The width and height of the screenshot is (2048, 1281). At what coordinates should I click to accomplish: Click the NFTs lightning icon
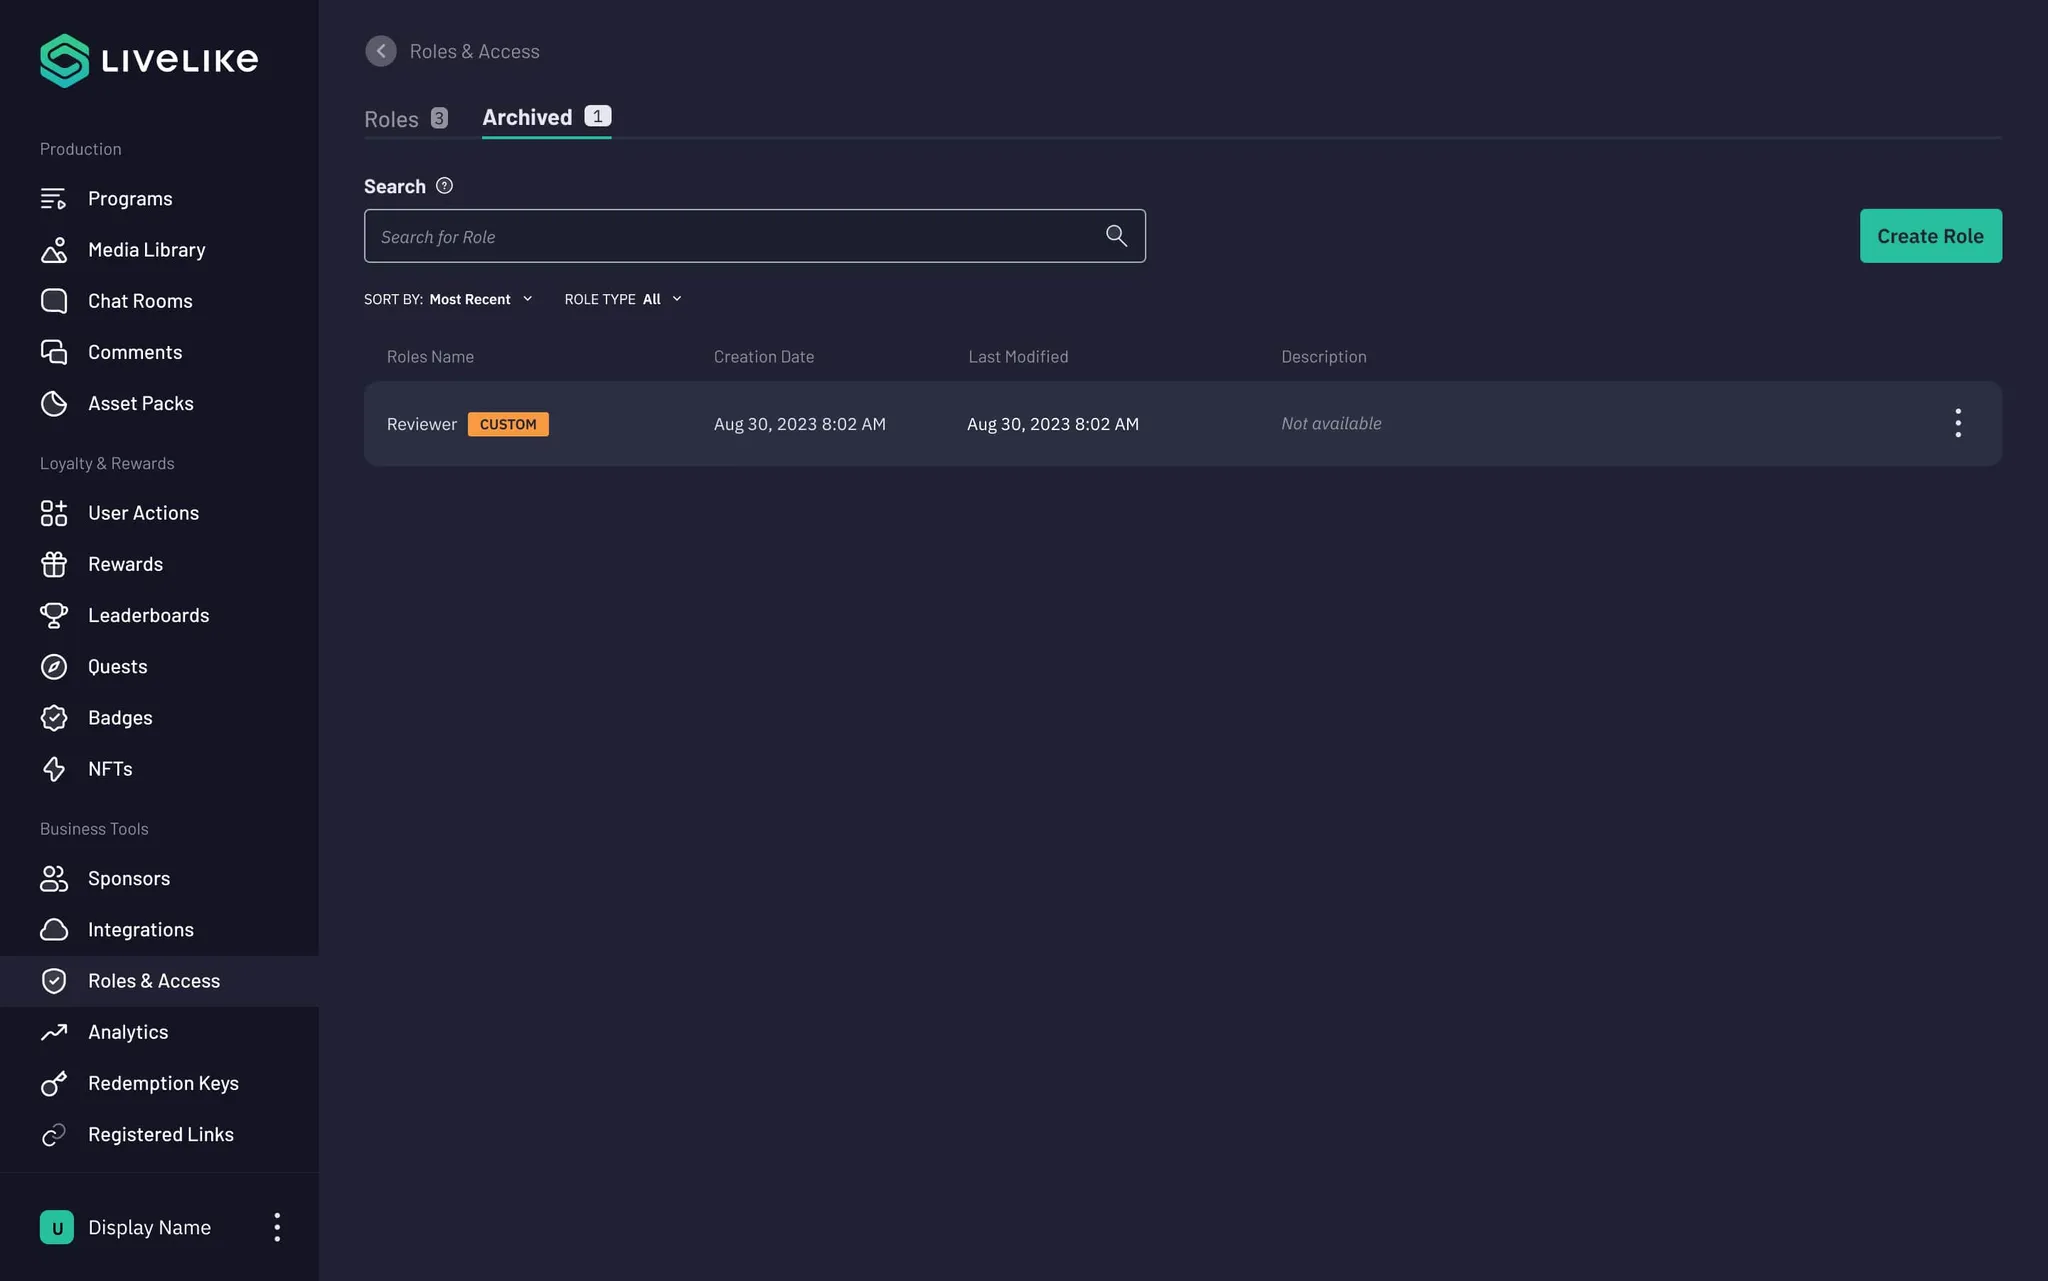coord(54,768)
